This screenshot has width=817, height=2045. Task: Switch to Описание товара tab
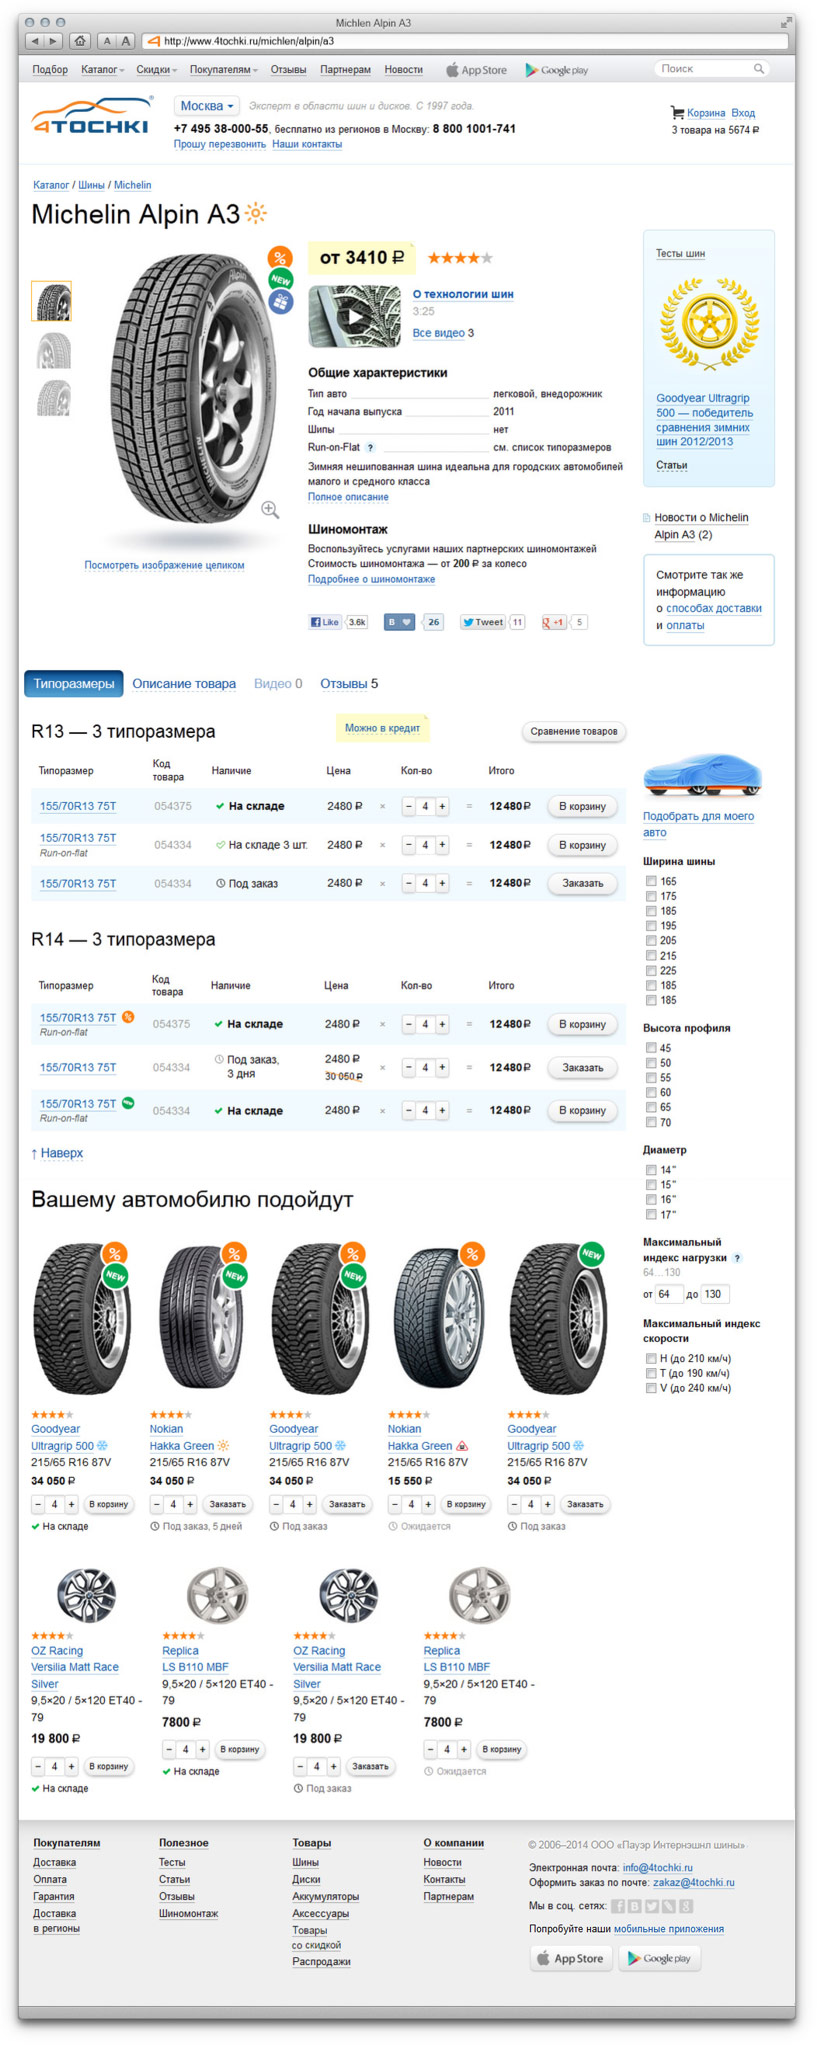(x=184, y=684)
